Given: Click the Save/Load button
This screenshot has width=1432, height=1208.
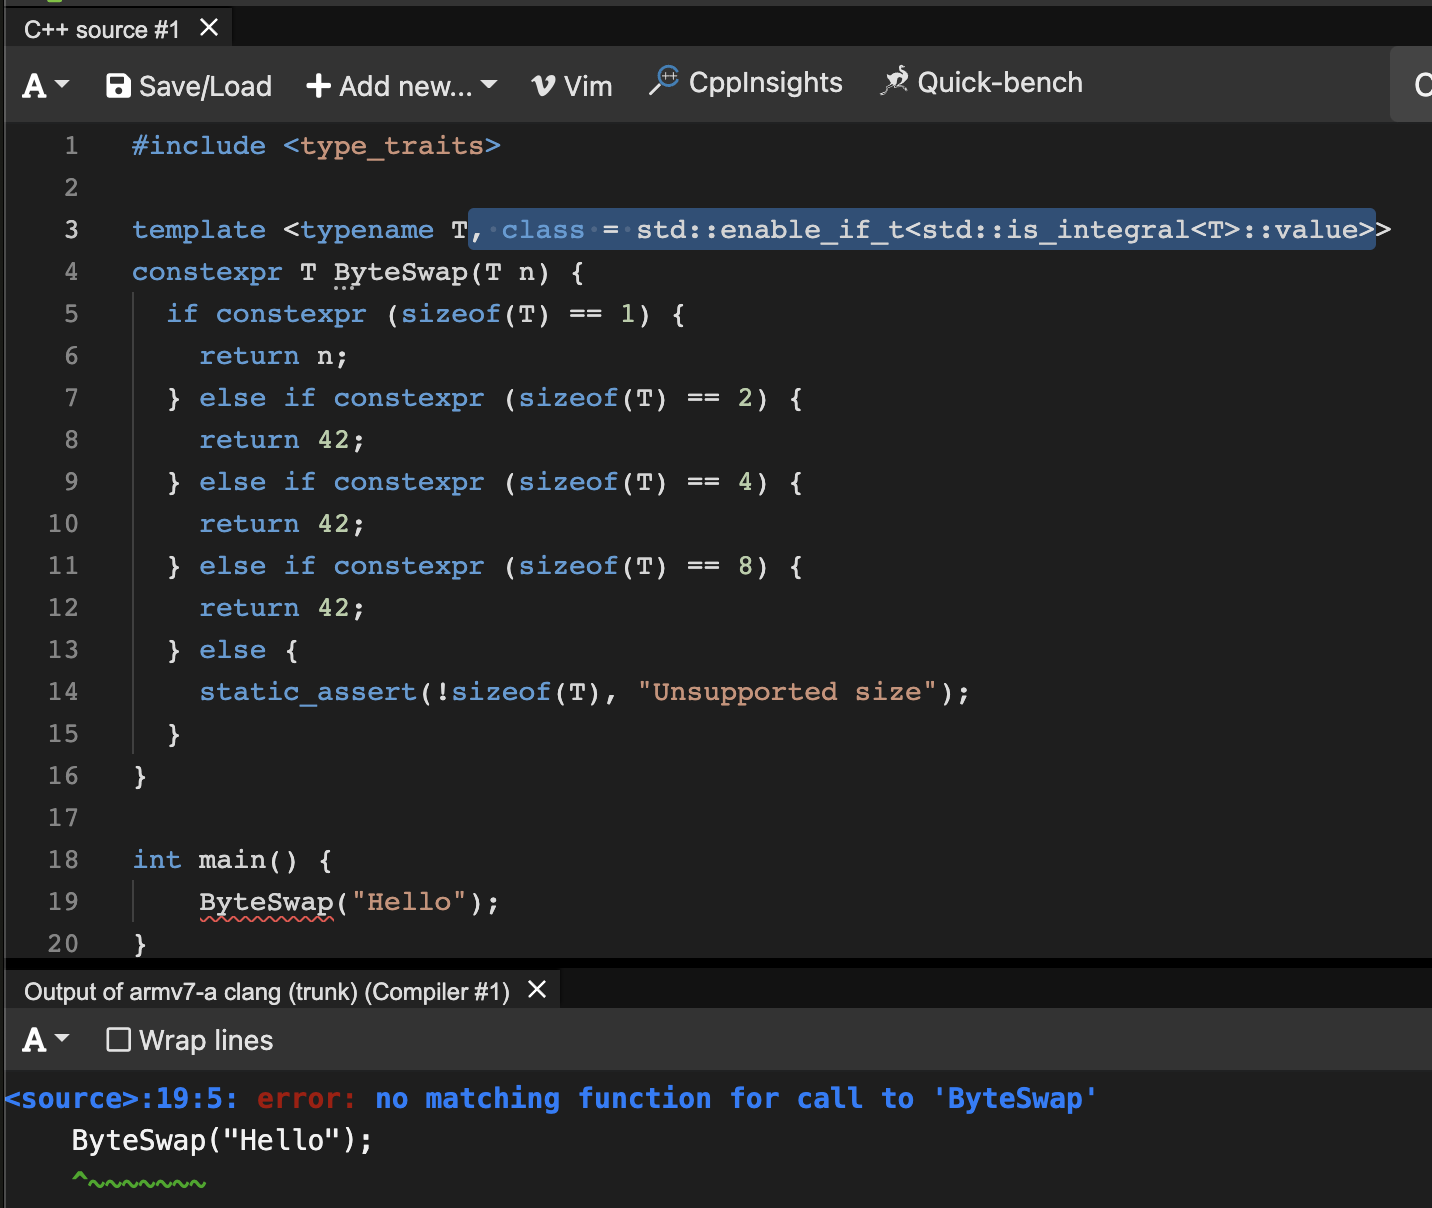Looking at the screenshot, I should [189, 86].
